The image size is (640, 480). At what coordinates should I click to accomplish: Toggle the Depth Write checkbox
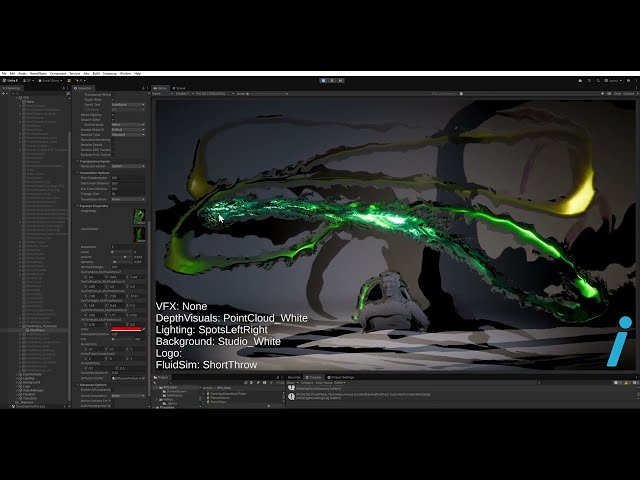pos(113,100)
